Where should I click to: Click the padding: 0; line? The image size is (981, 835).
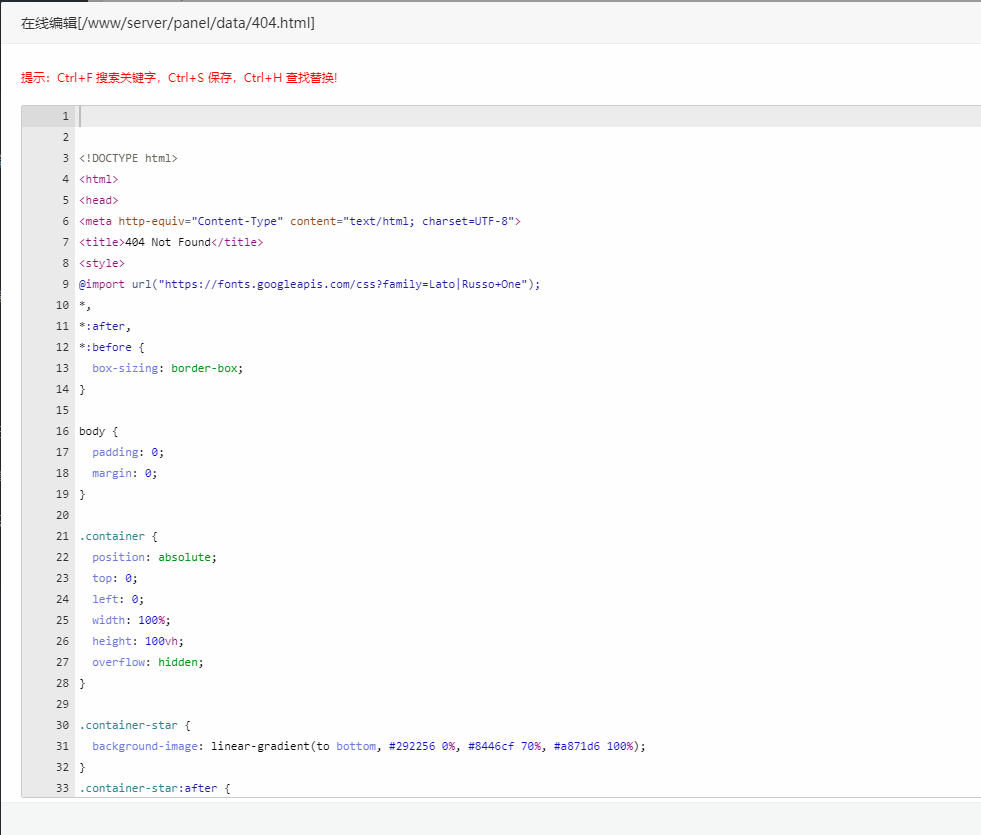click(128, 452)
